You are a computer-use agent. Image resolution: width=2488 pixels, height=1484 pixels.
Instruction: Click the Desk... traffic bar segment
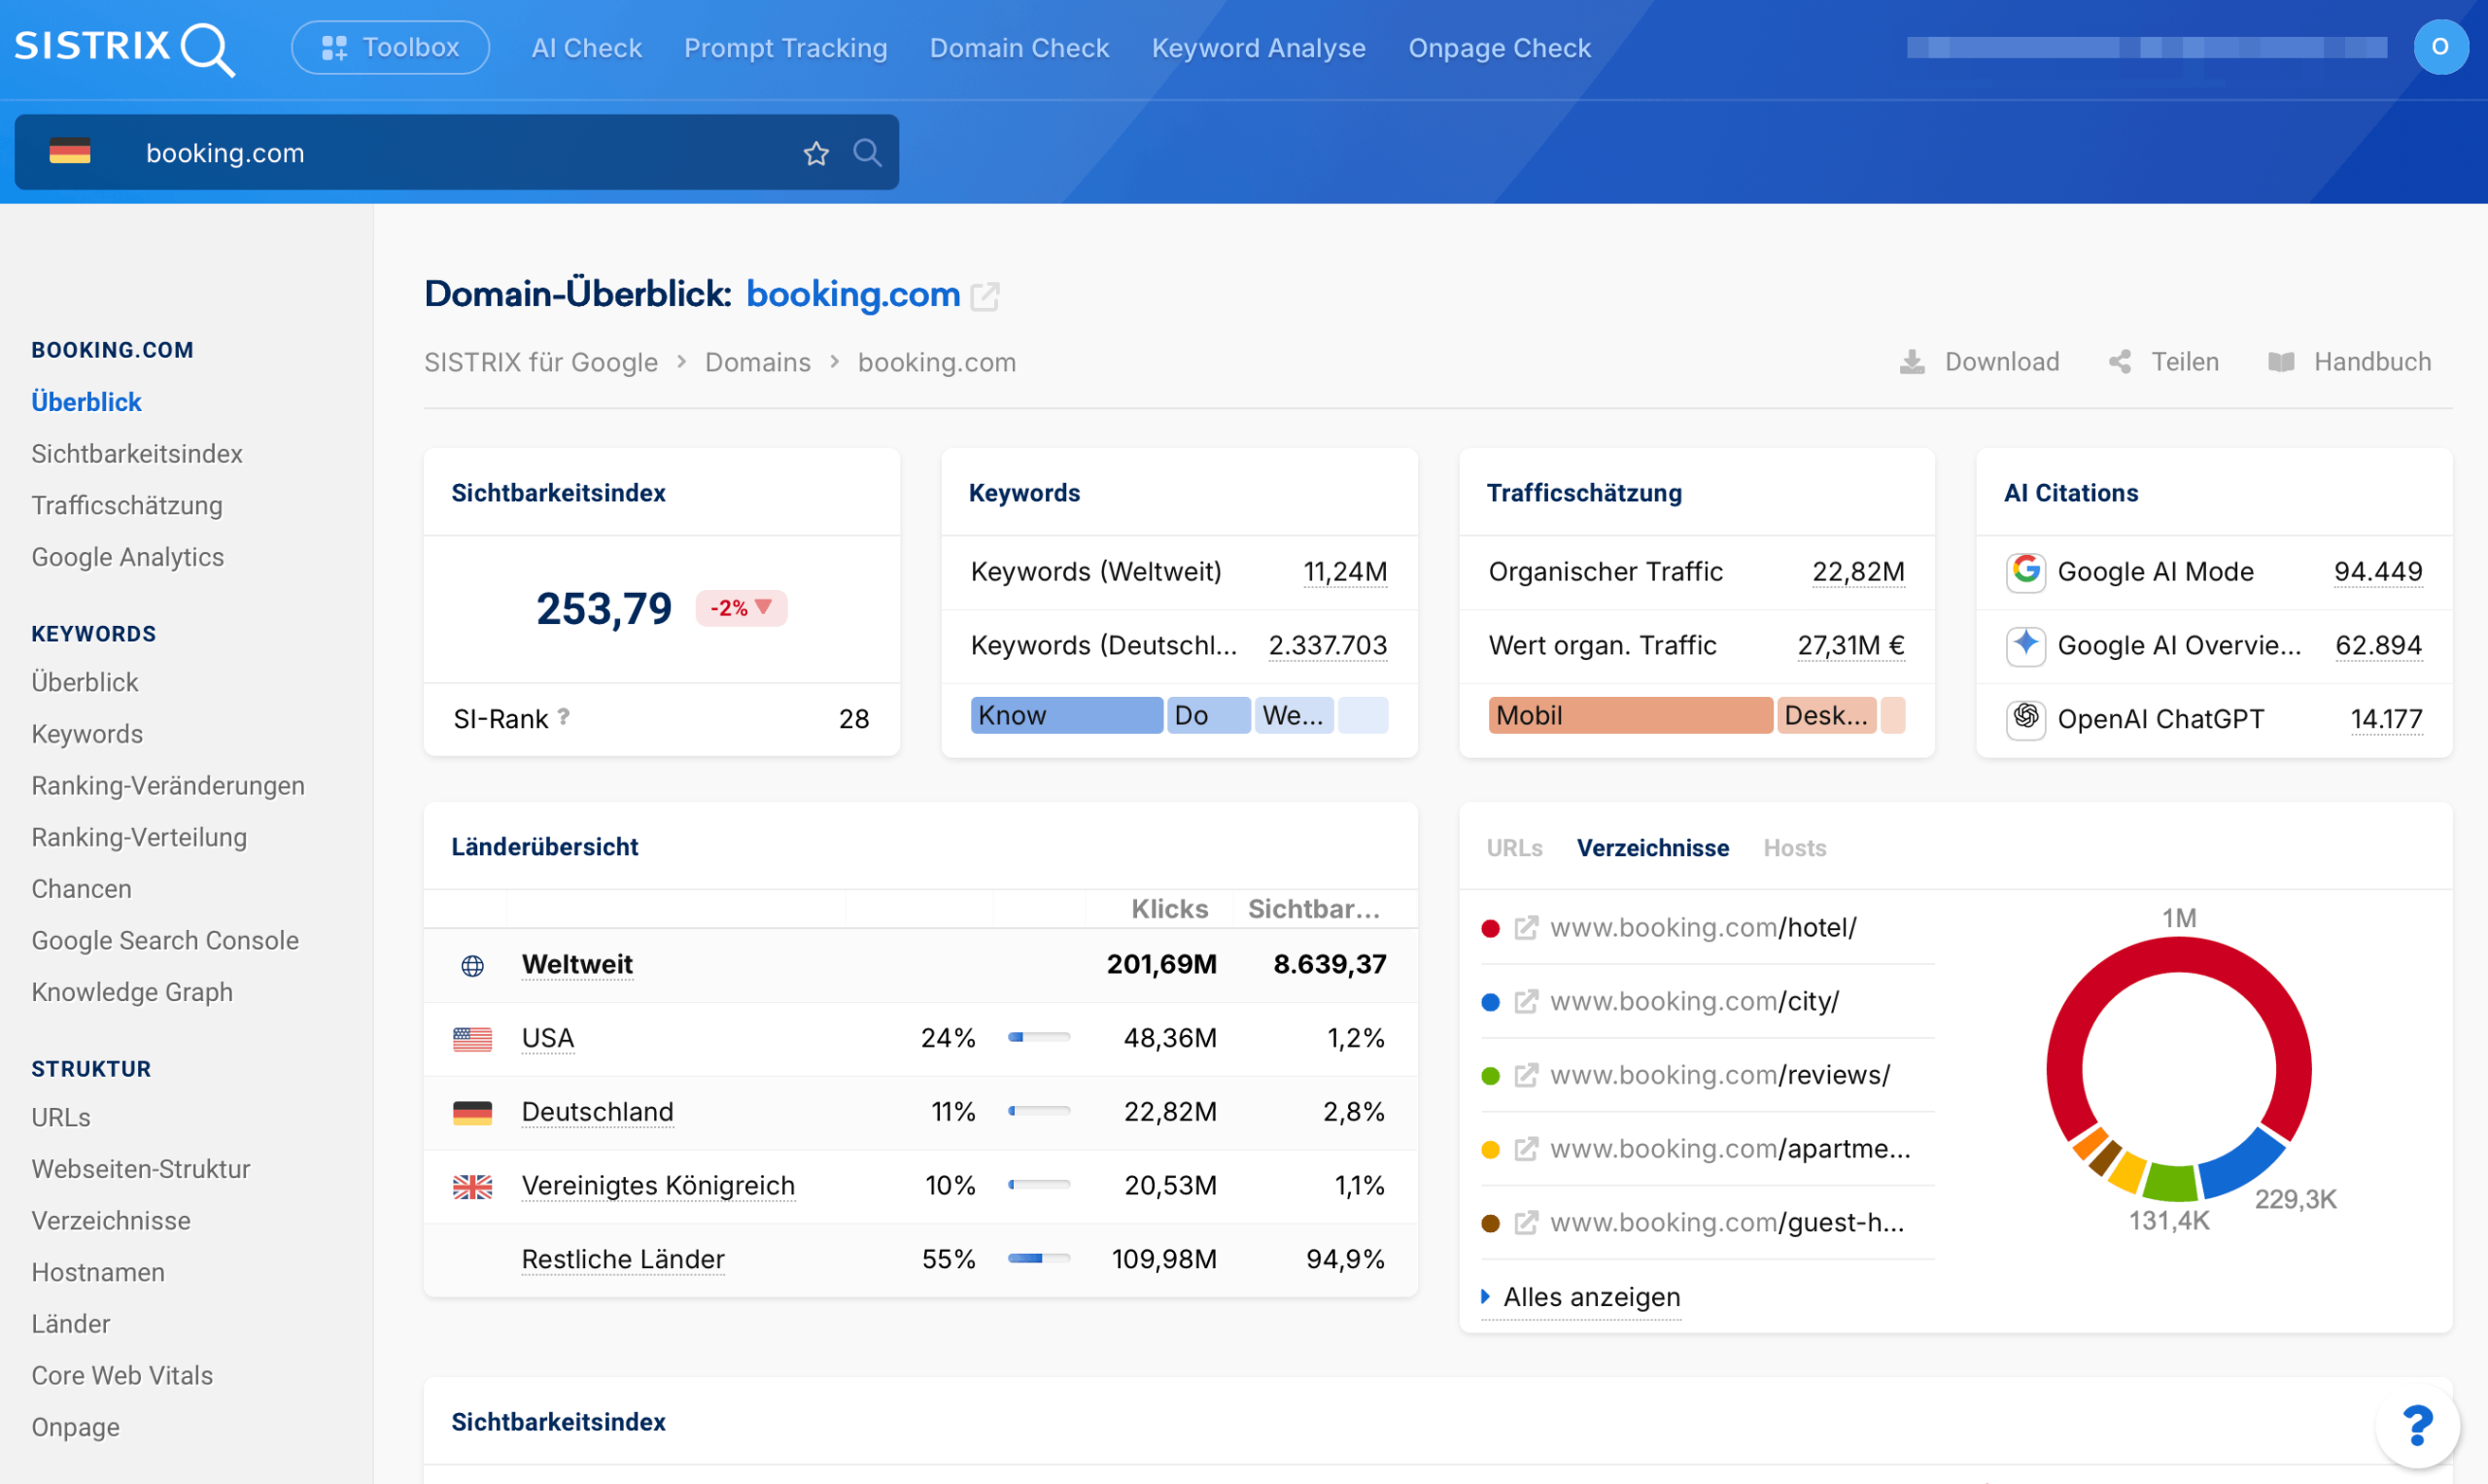(1827, 716)
